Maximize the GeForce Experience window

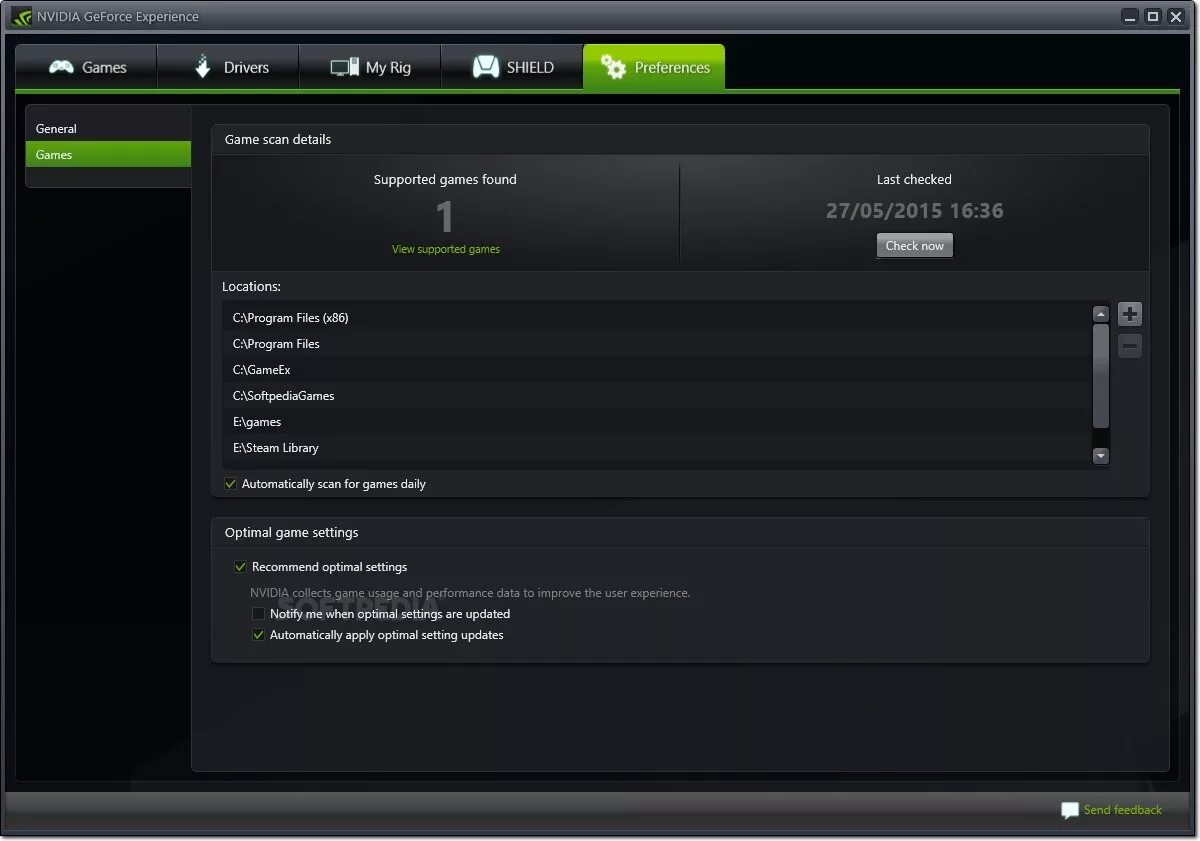tap(1153, 16)
